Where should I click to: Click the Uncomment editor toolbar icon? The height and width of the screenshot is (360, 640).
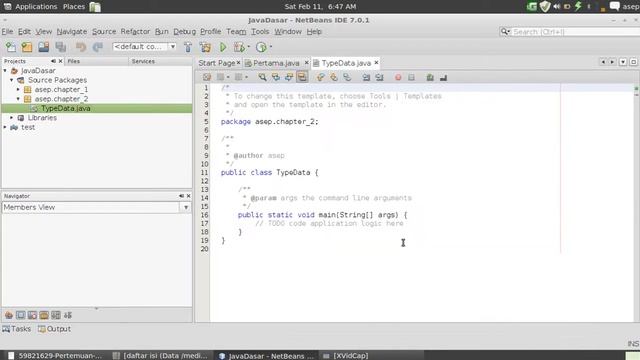443,77
